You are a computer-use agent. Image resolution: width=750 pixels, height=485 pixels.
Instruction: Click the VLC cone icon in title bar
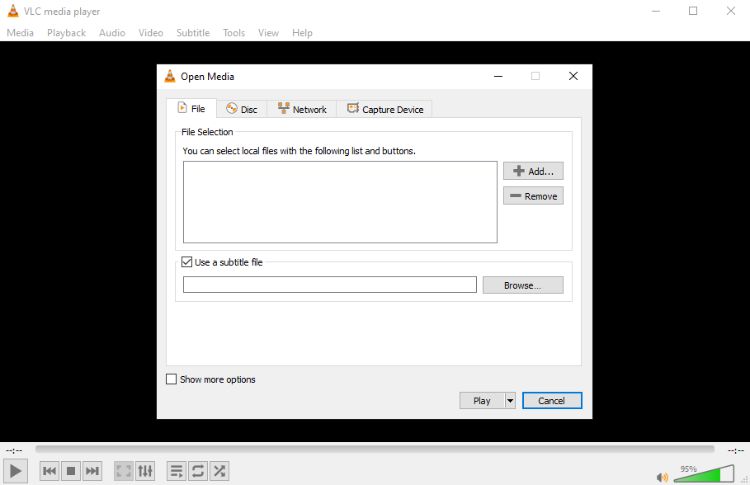13,11
